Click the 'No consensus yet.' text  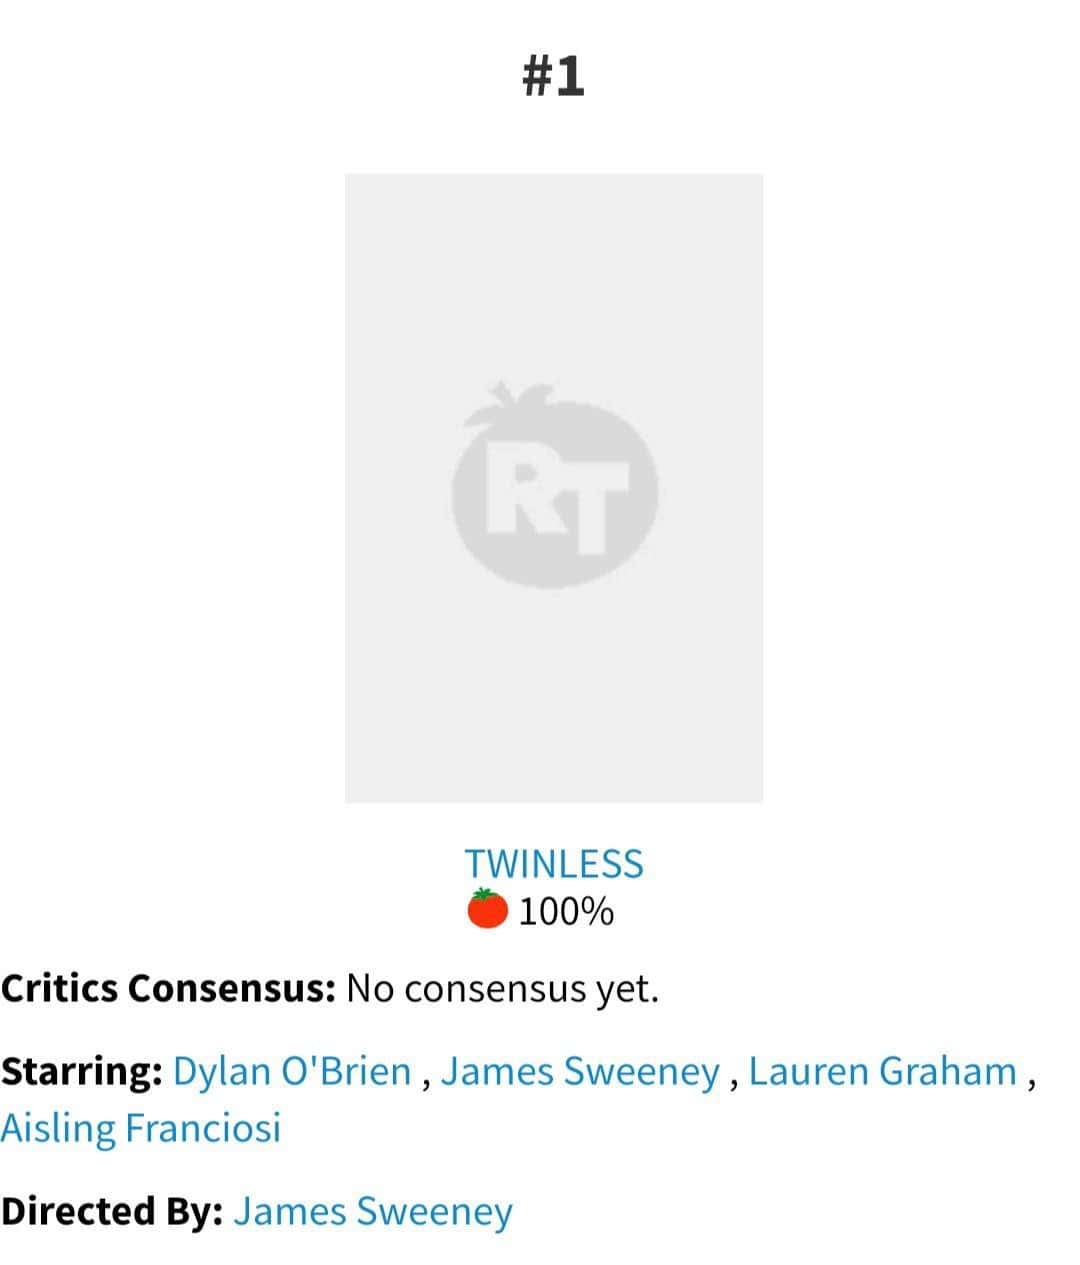click(503, 989)
